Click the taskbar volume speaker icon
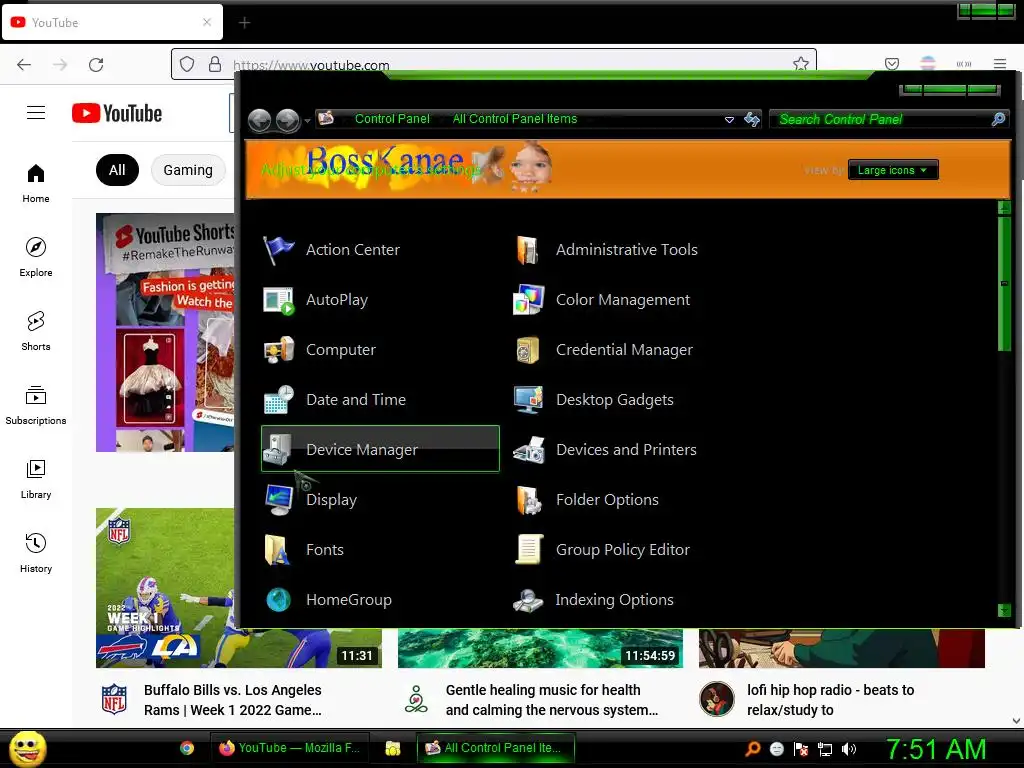Image resolution: width=1024 pixels, height=768 pixels. [849, 749]
